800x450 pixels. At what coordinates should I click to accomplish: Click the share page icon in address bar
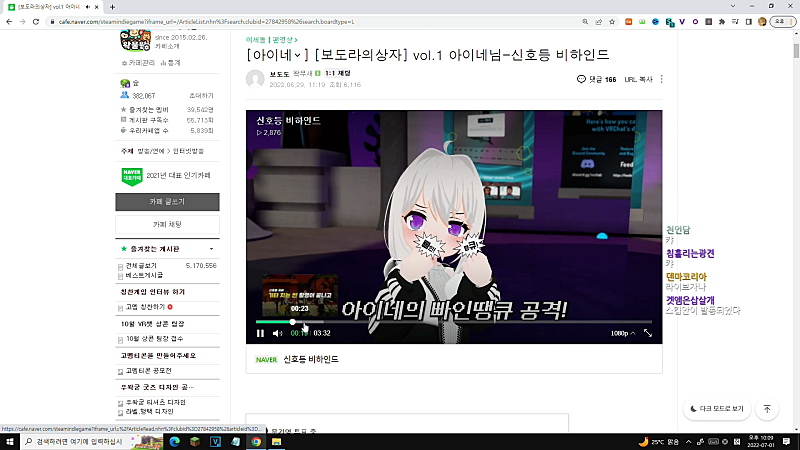coord(598,22)
